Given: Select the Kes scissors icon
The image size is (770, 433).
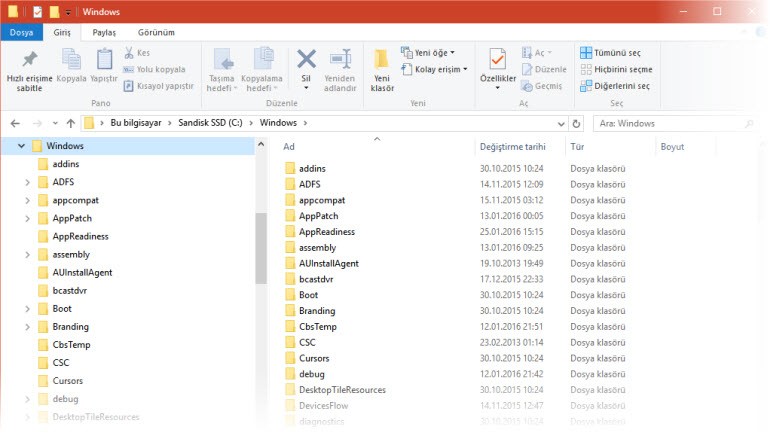Looking at the screenshot, I should (129, 53).
